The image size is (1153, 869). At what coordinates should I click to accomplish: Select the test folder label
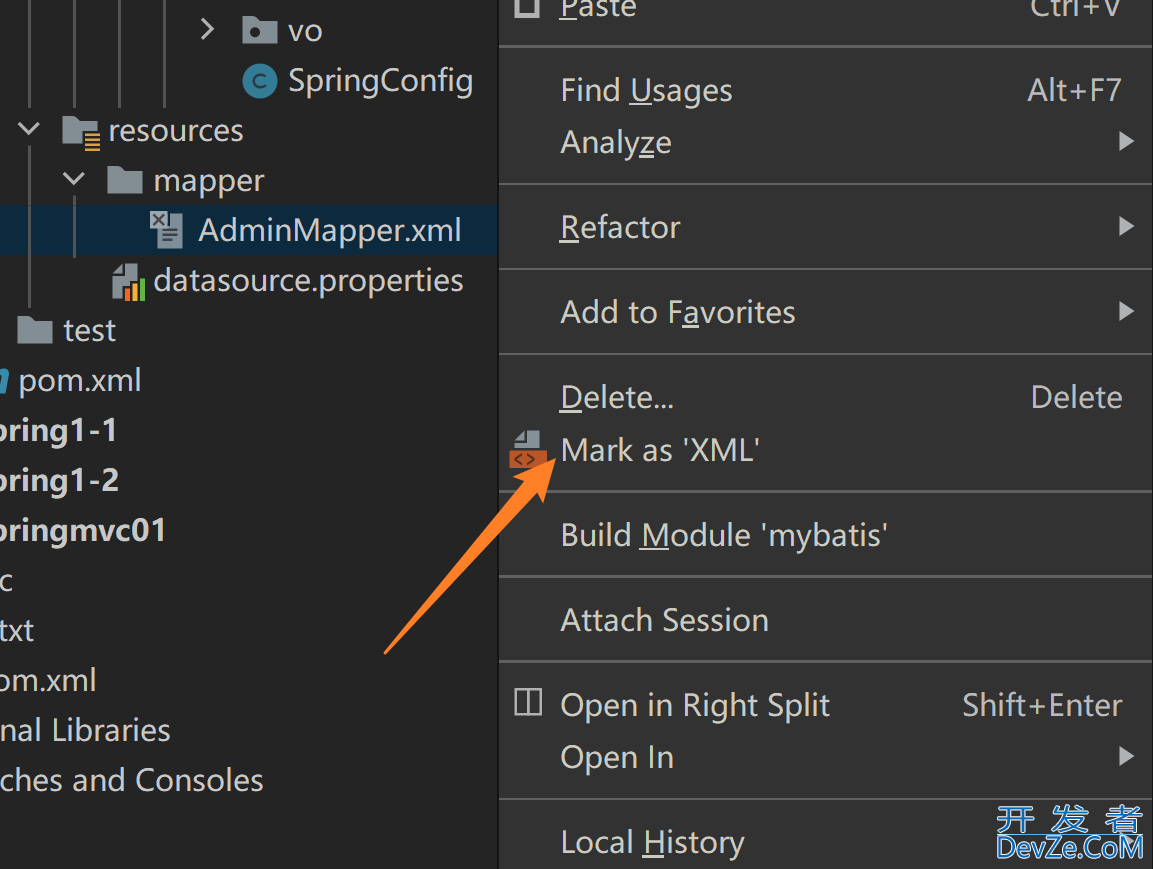[x=90, y=331]
